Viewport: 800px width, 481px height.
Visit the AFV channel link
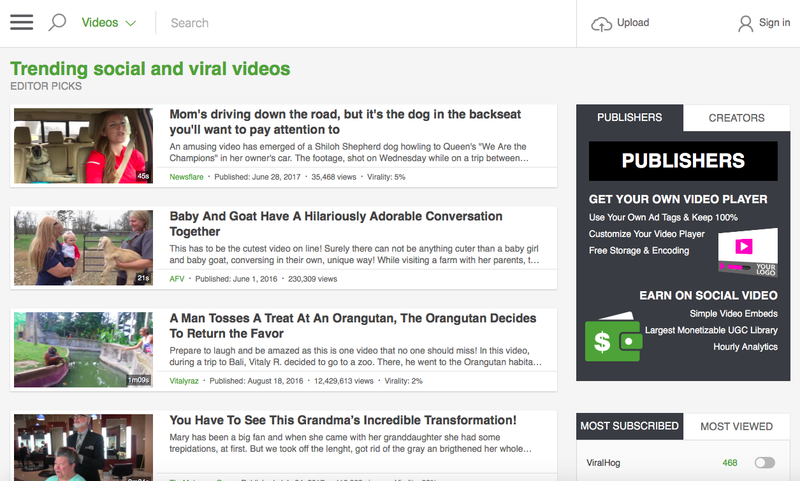tap(177, 279)
